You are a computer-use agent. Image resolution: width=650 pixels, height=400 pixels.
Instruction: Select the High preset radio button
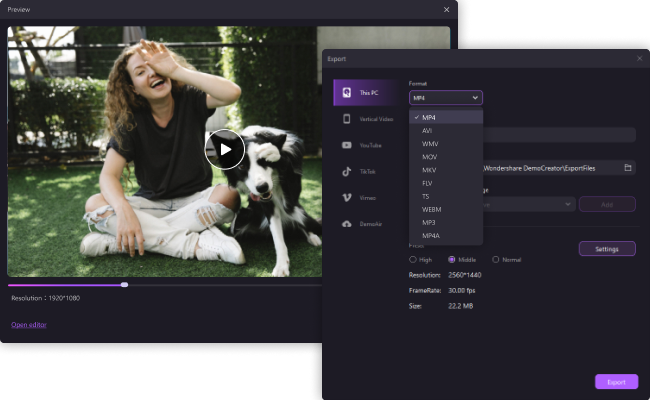tap(412, 259)
